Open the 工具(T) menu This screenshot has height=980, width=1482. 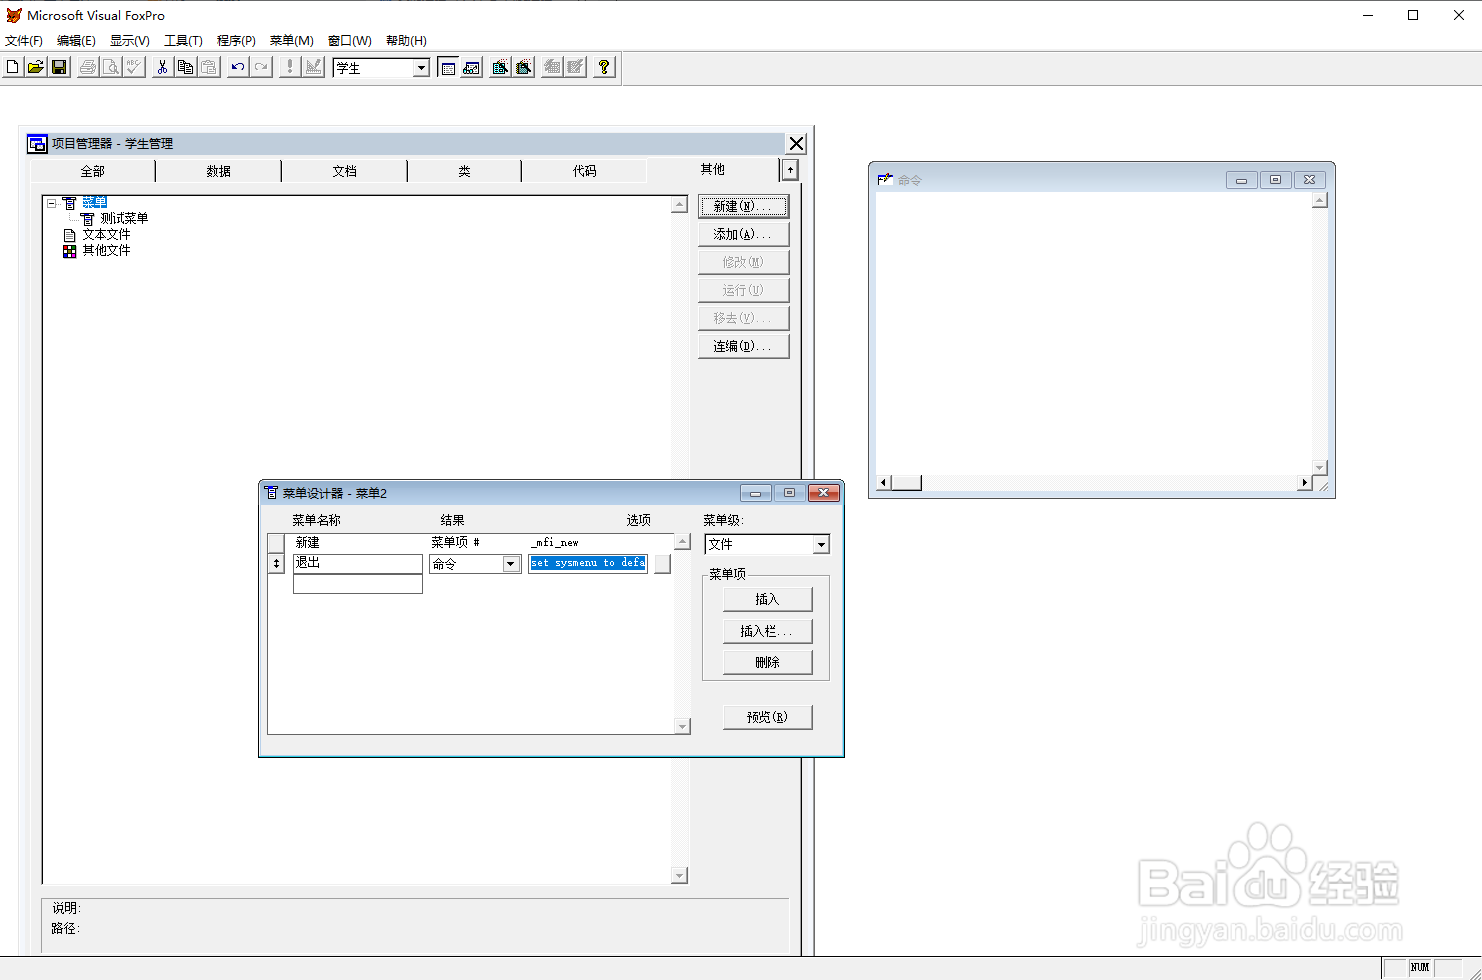183,41
